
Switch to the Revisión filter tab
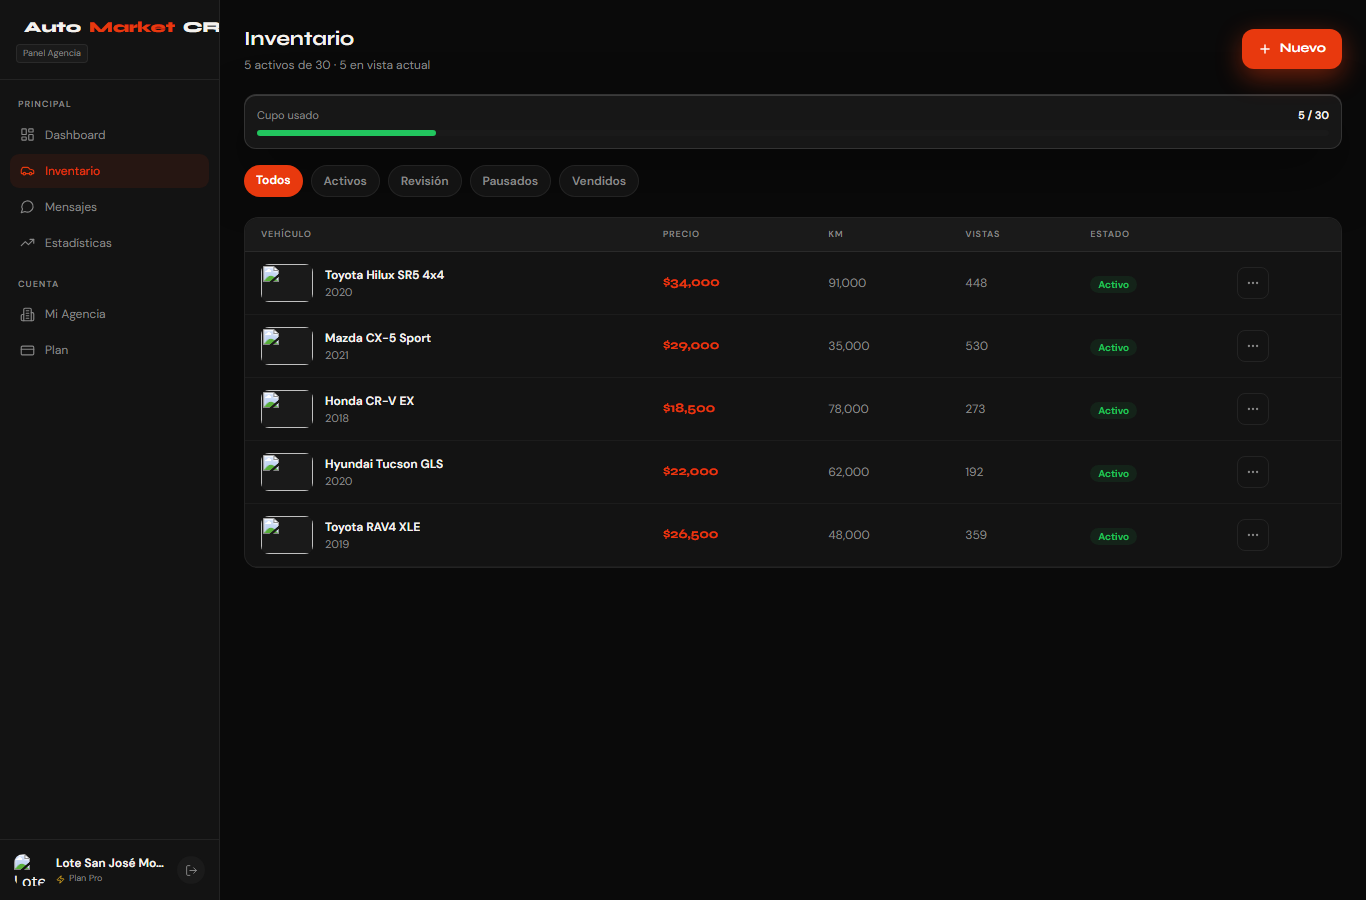coord(425,181)
